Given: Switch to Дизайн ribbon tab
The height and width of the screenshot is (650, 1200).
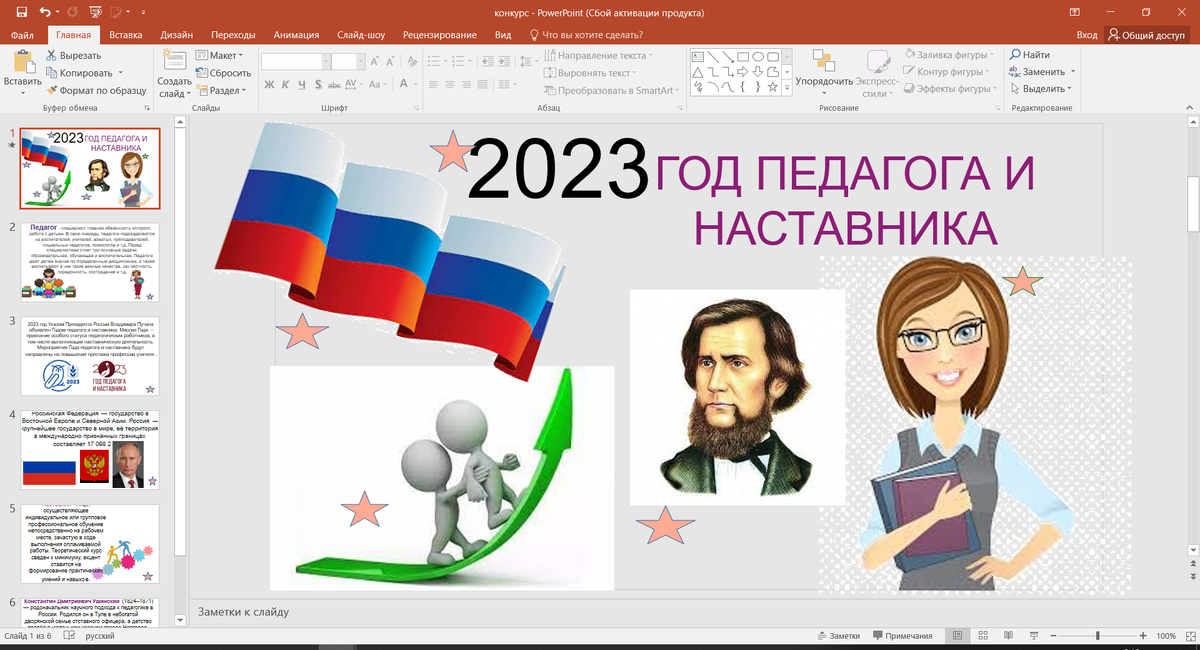Looking at the screenshot, I should (177, 35).
